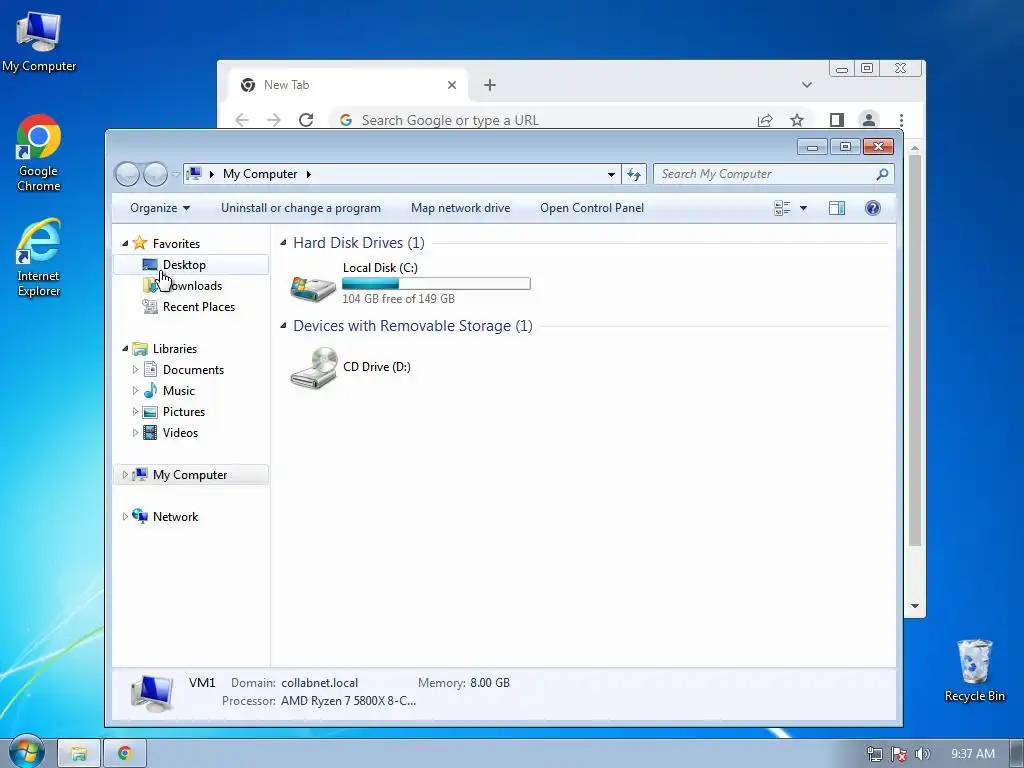Click the New Tab tab in Chrome
1024x768 pixels.
(x=349, y=85)
